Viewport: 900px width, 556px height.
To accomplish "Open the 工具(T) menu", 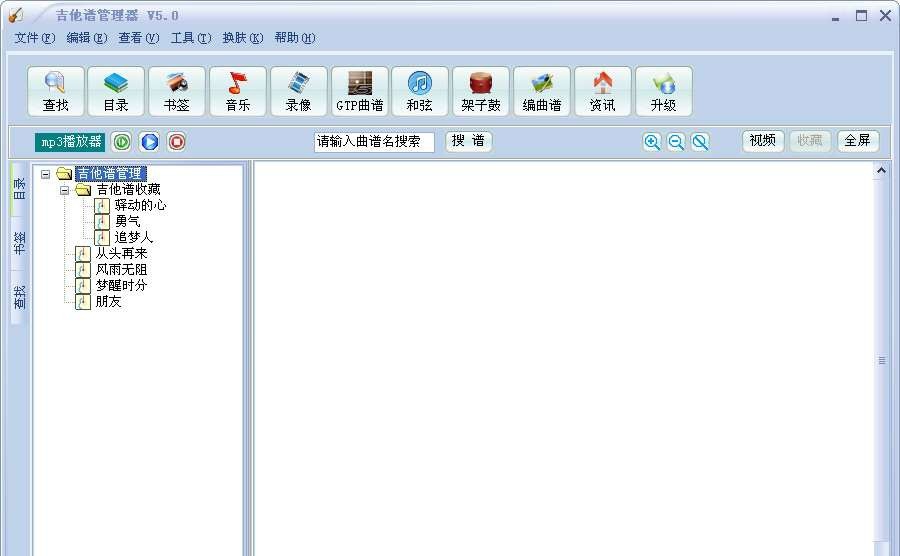I will click(191, 38).
